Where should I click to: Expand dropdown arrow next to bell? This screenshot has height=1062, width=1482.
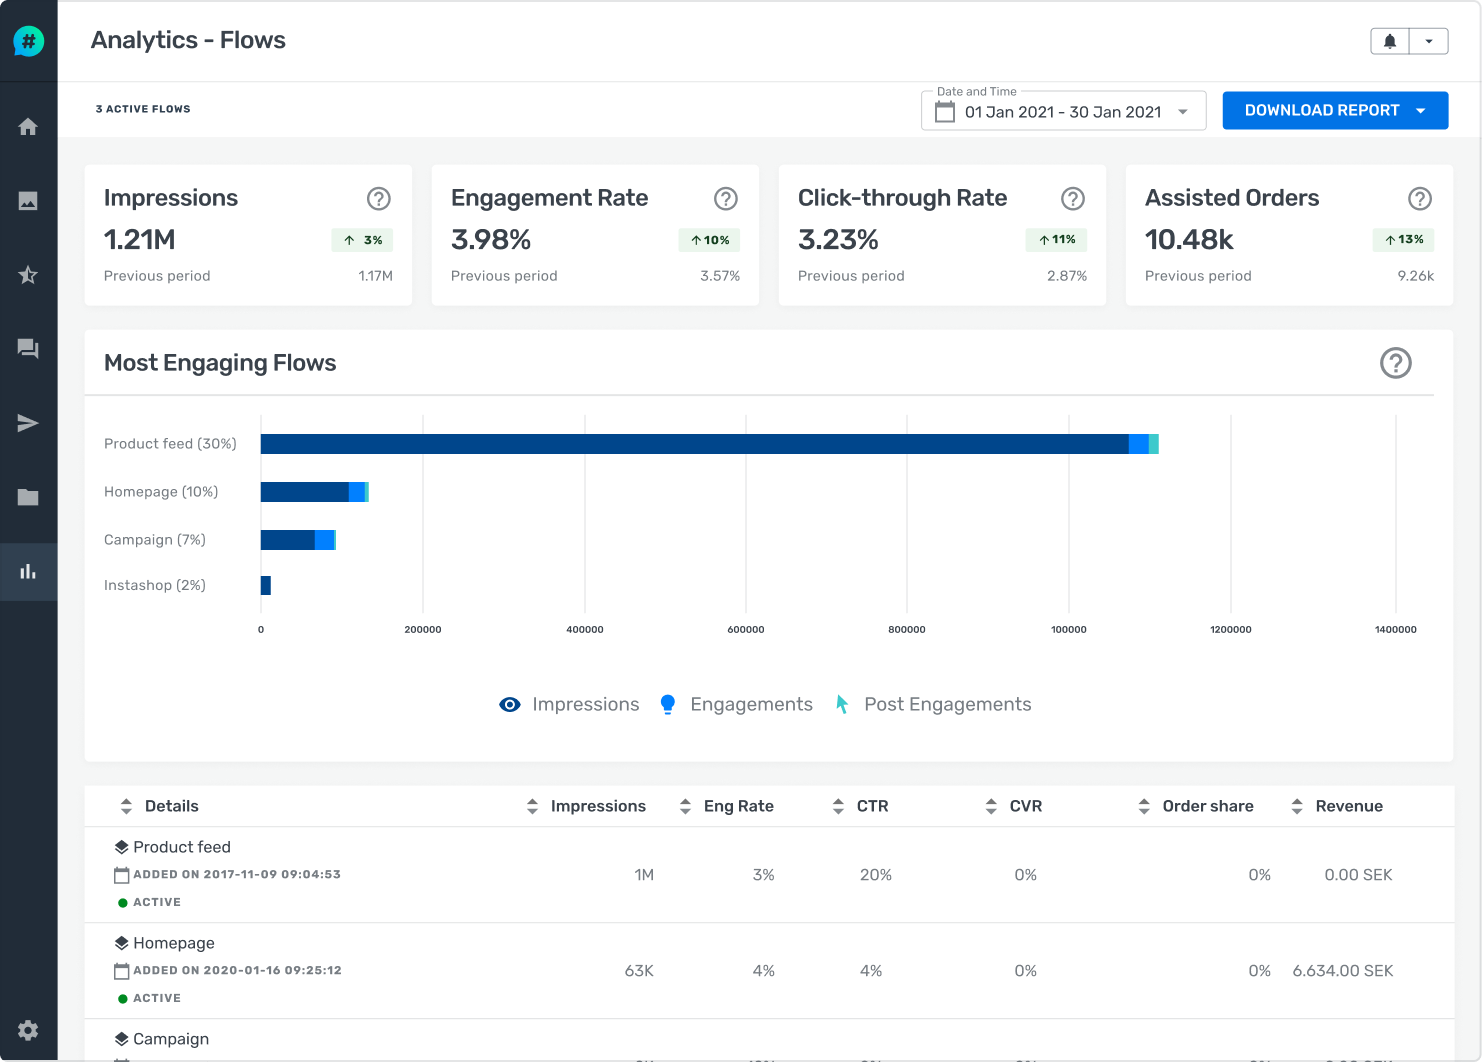[1429, 41]
